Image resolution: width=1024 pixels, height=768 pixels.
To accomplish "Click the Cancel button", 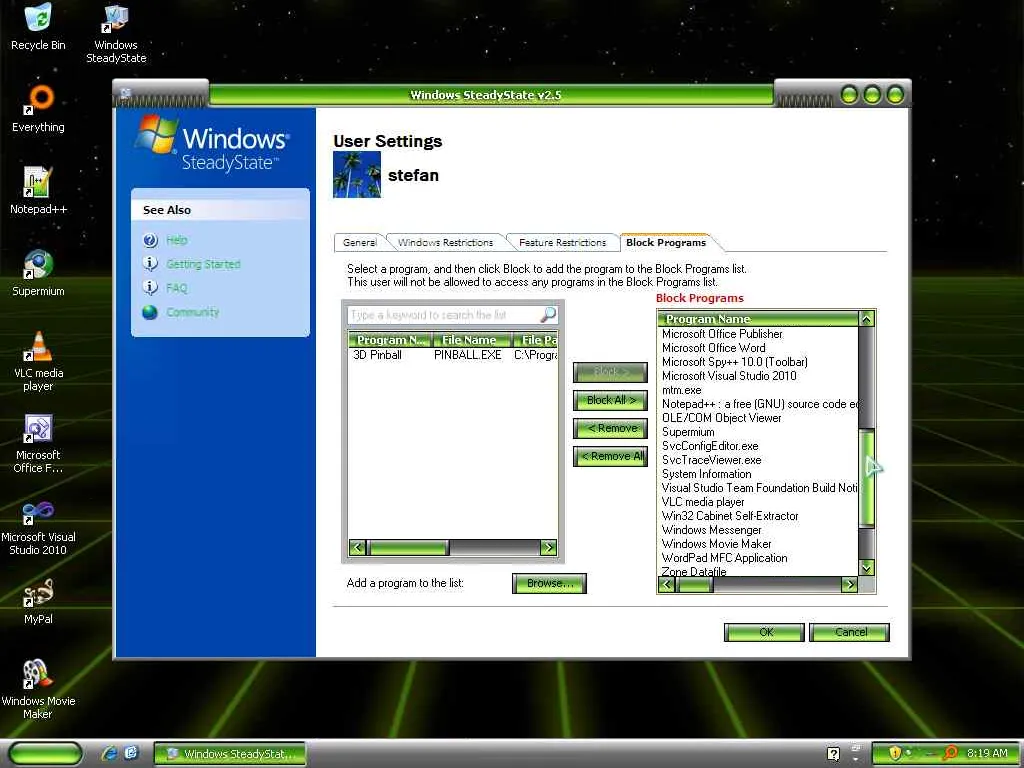I will (849, 632).
